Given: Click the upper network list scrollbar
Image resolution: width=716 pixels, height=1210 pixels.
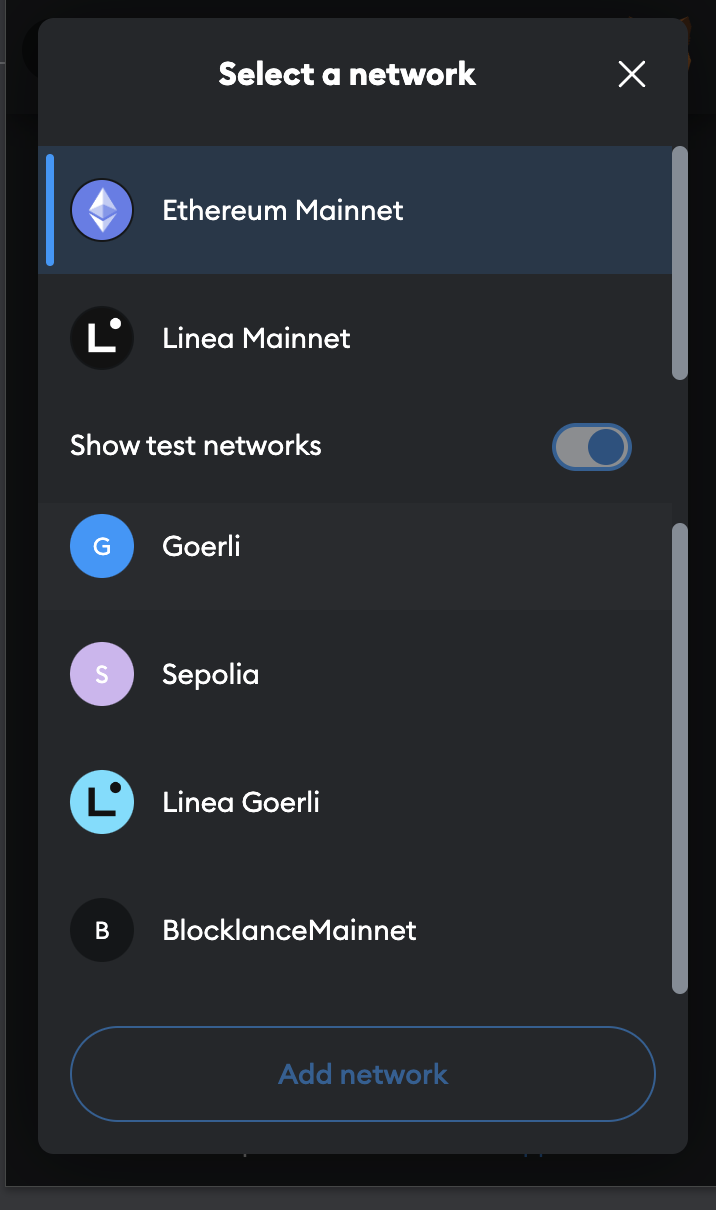Looking at the screenshot, I should pos(680,263).
